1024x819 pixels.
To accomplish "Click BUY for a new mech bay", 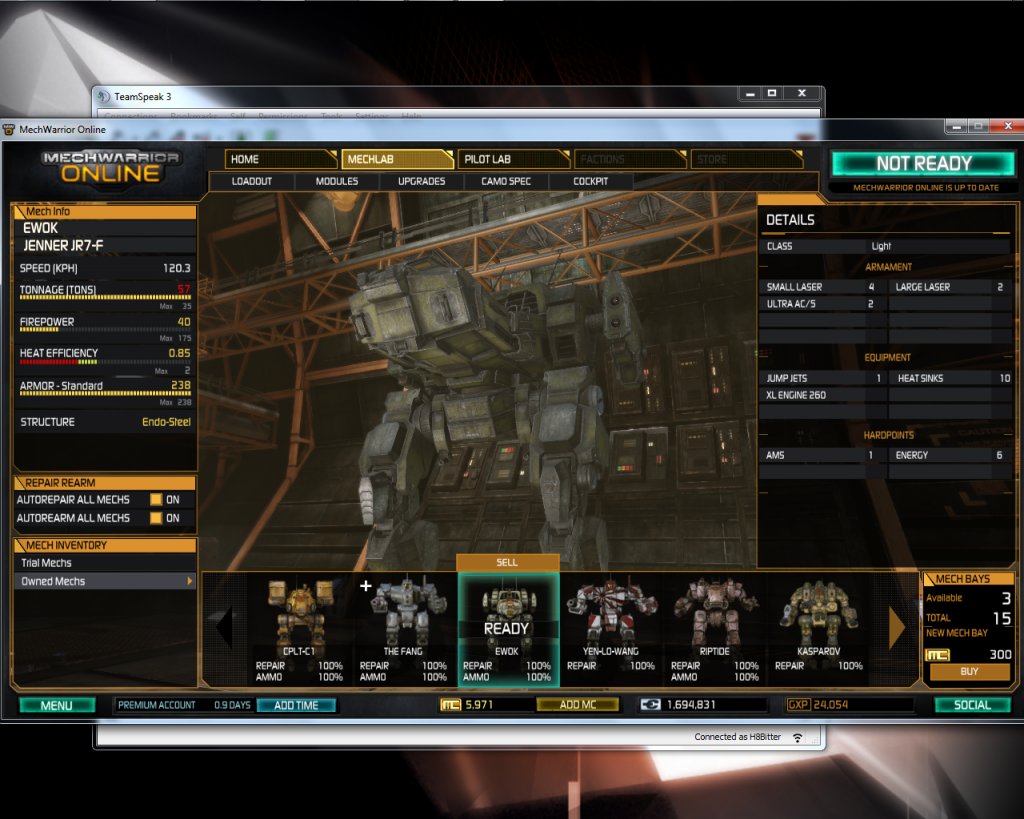I will [969, 671].
